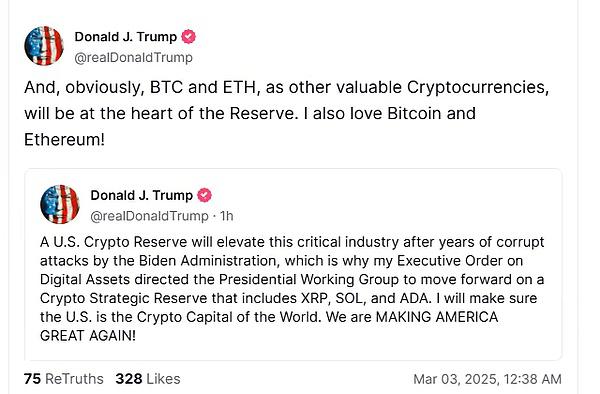Click the GREAT AGAIN! text in the quoted post
Screen dimensions: 600x394
pyautogui.click(x=88, y=335)
